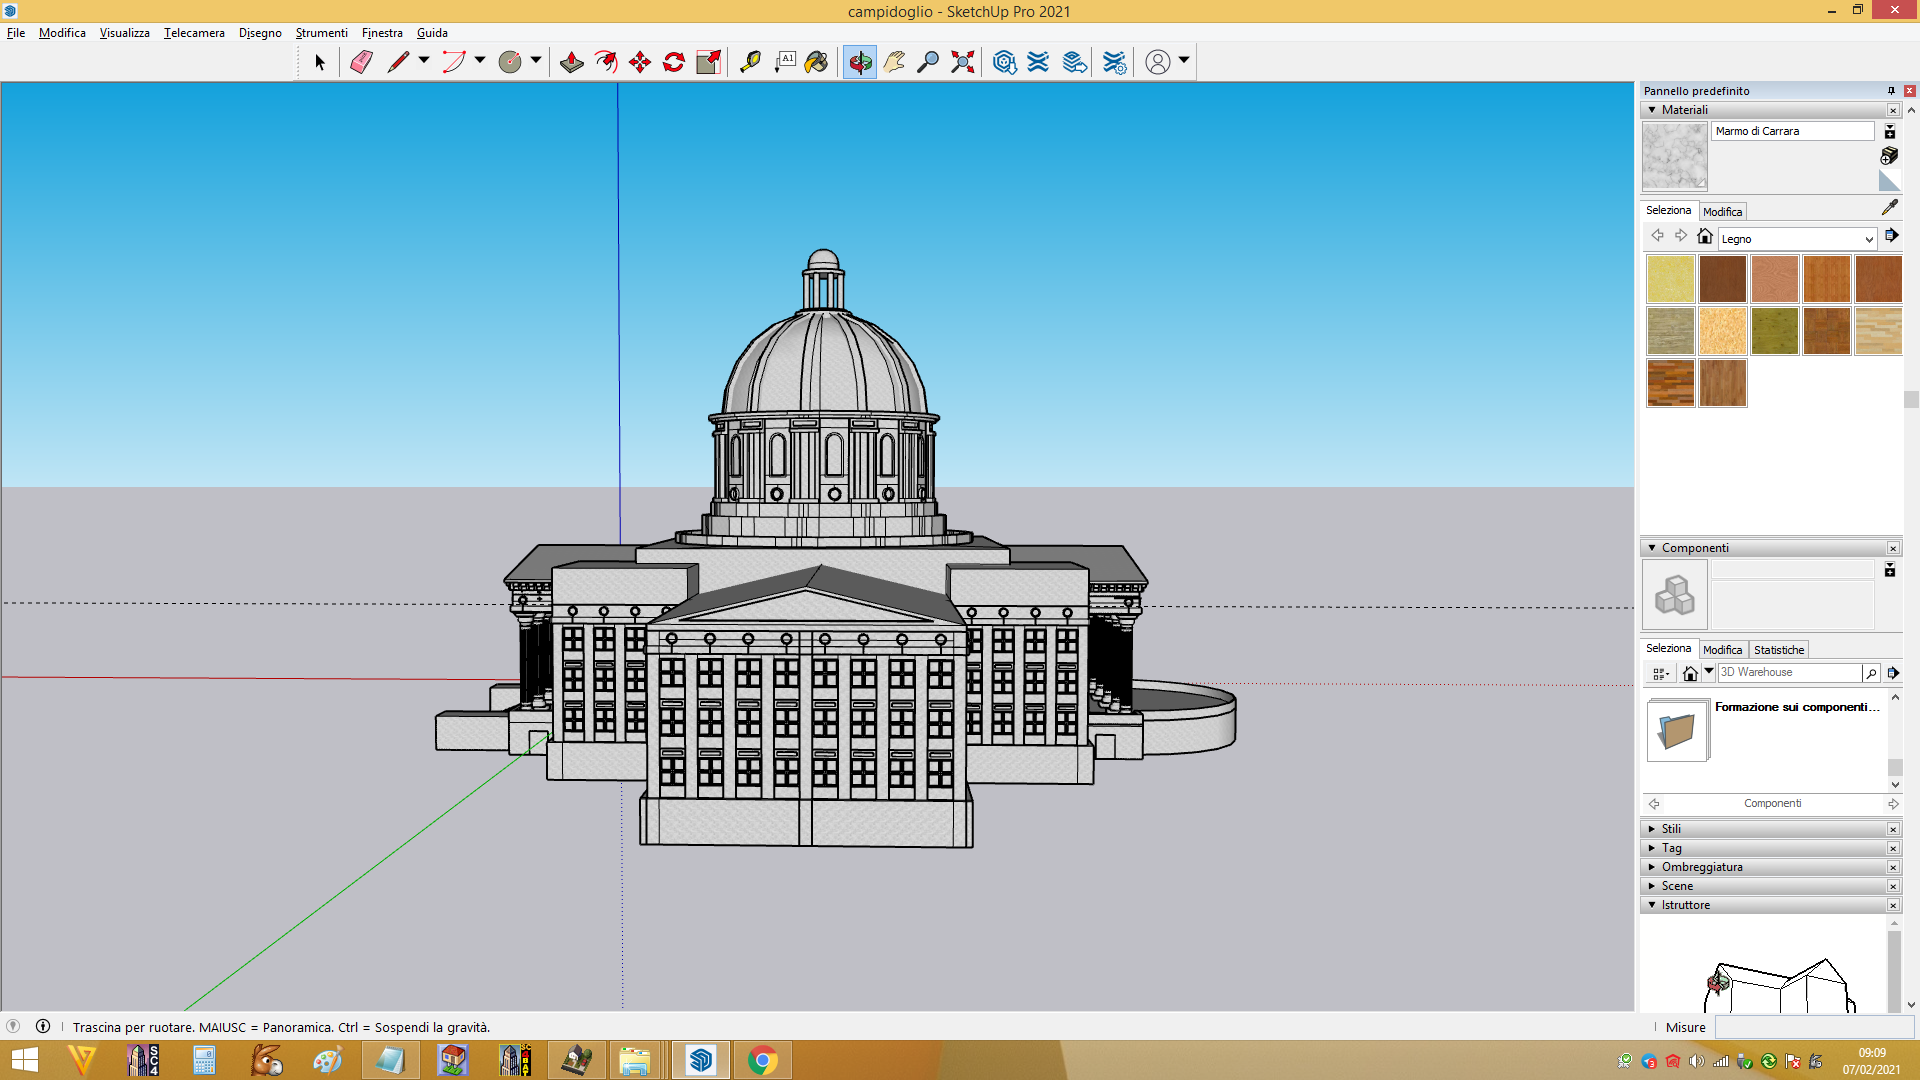Open Formazione sui componenti collection
This screenshot has height=1080, width=1920.
1765,730
